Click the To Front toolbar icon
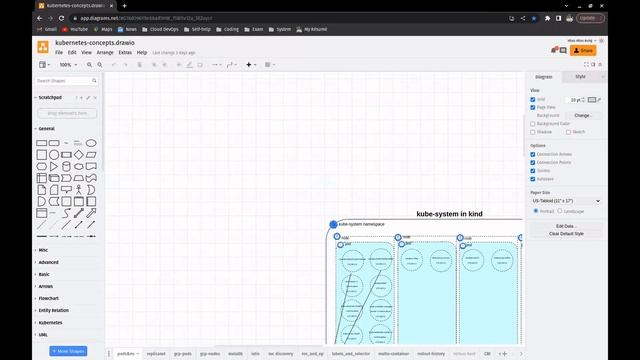The image size is (640, 360). [x=154, y=64]
